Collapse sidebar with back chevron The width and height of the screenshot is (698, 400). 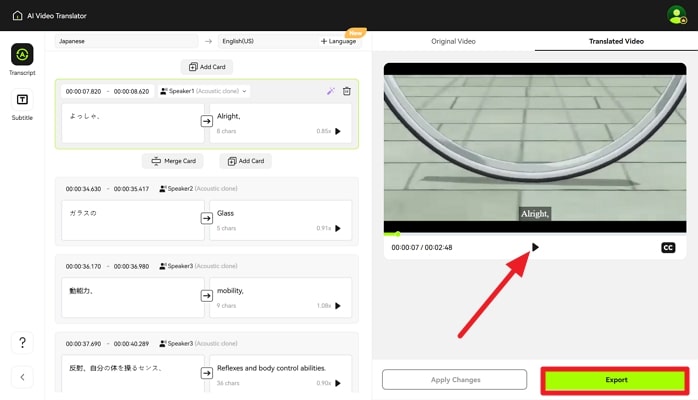coord(22,377)
